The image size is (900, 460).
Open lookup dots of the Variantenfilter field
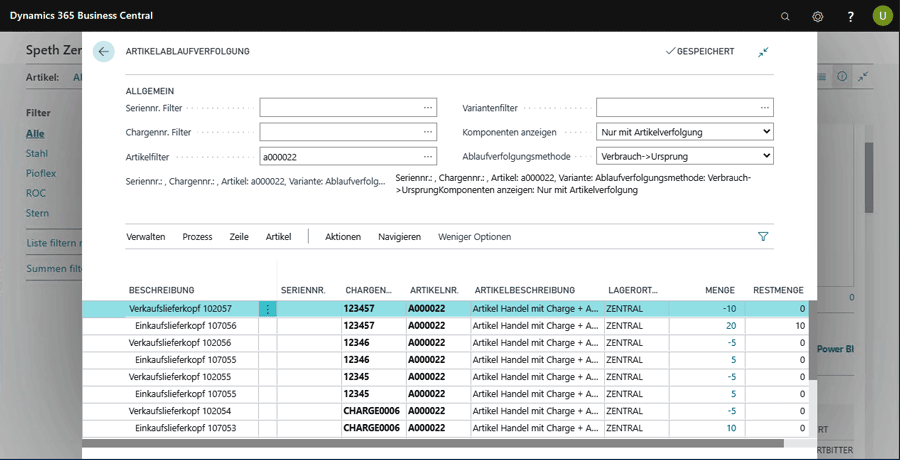tap(765, 107)
